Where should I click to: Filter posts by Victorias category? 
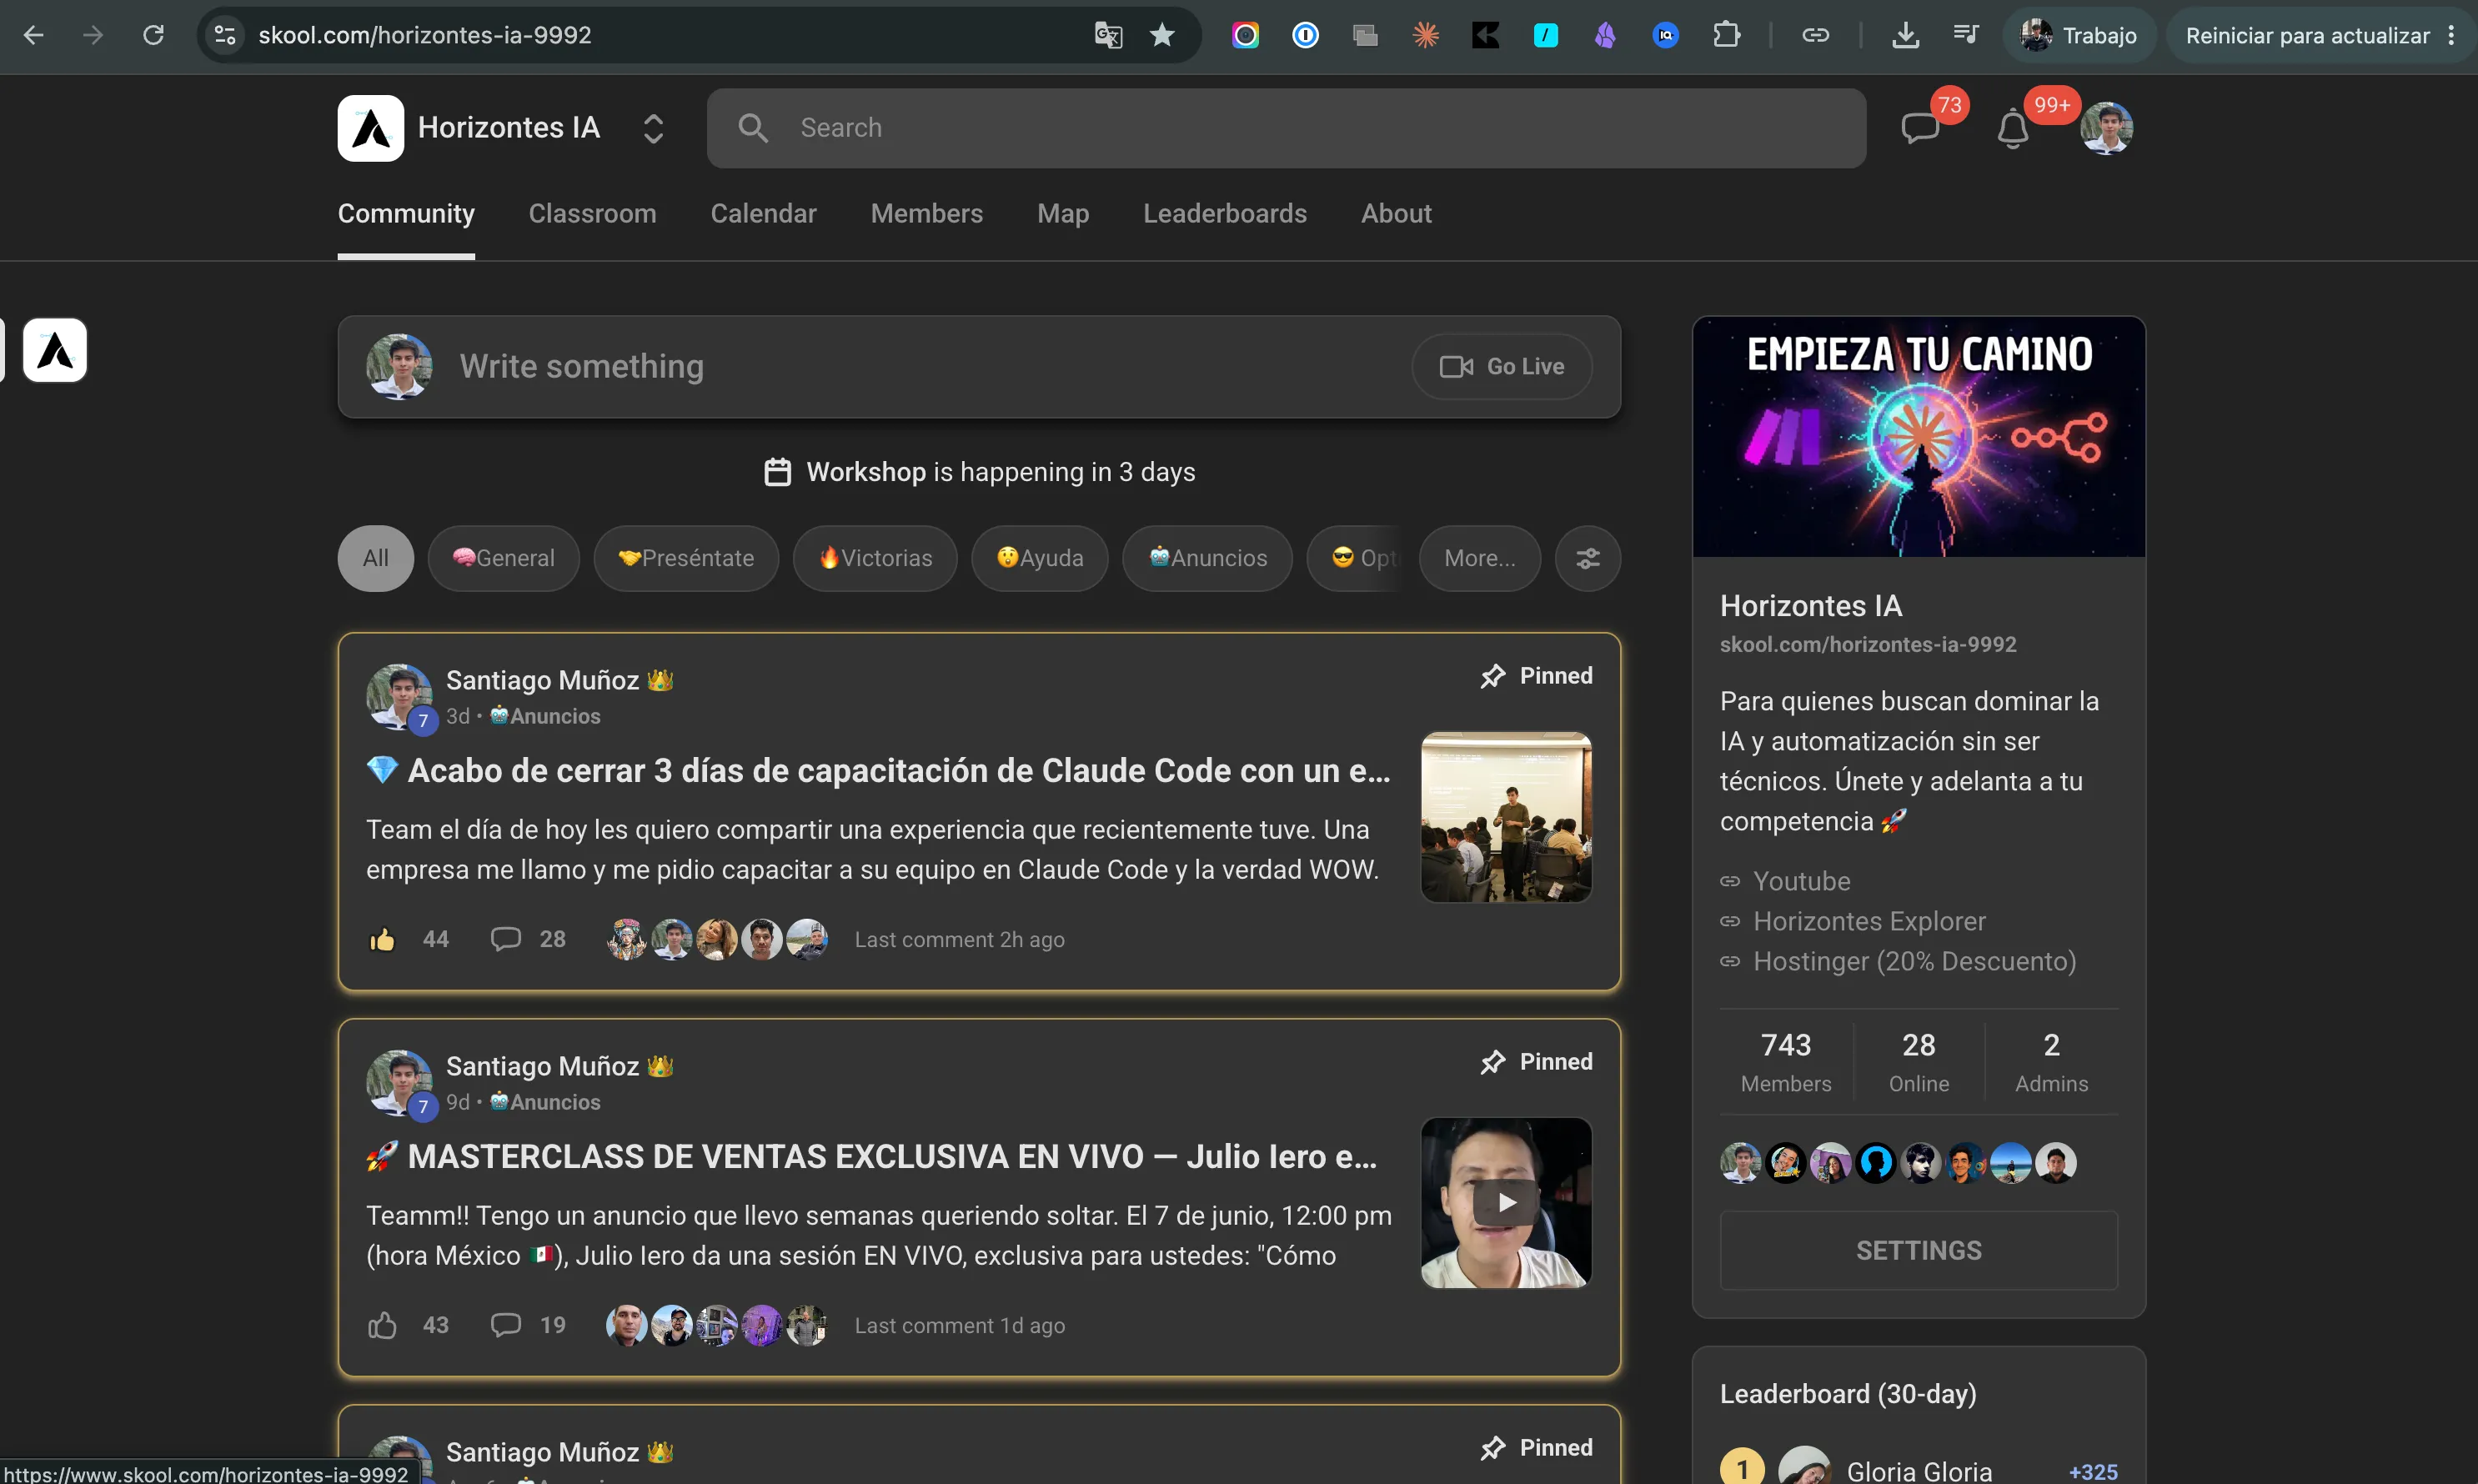point(875,558)
